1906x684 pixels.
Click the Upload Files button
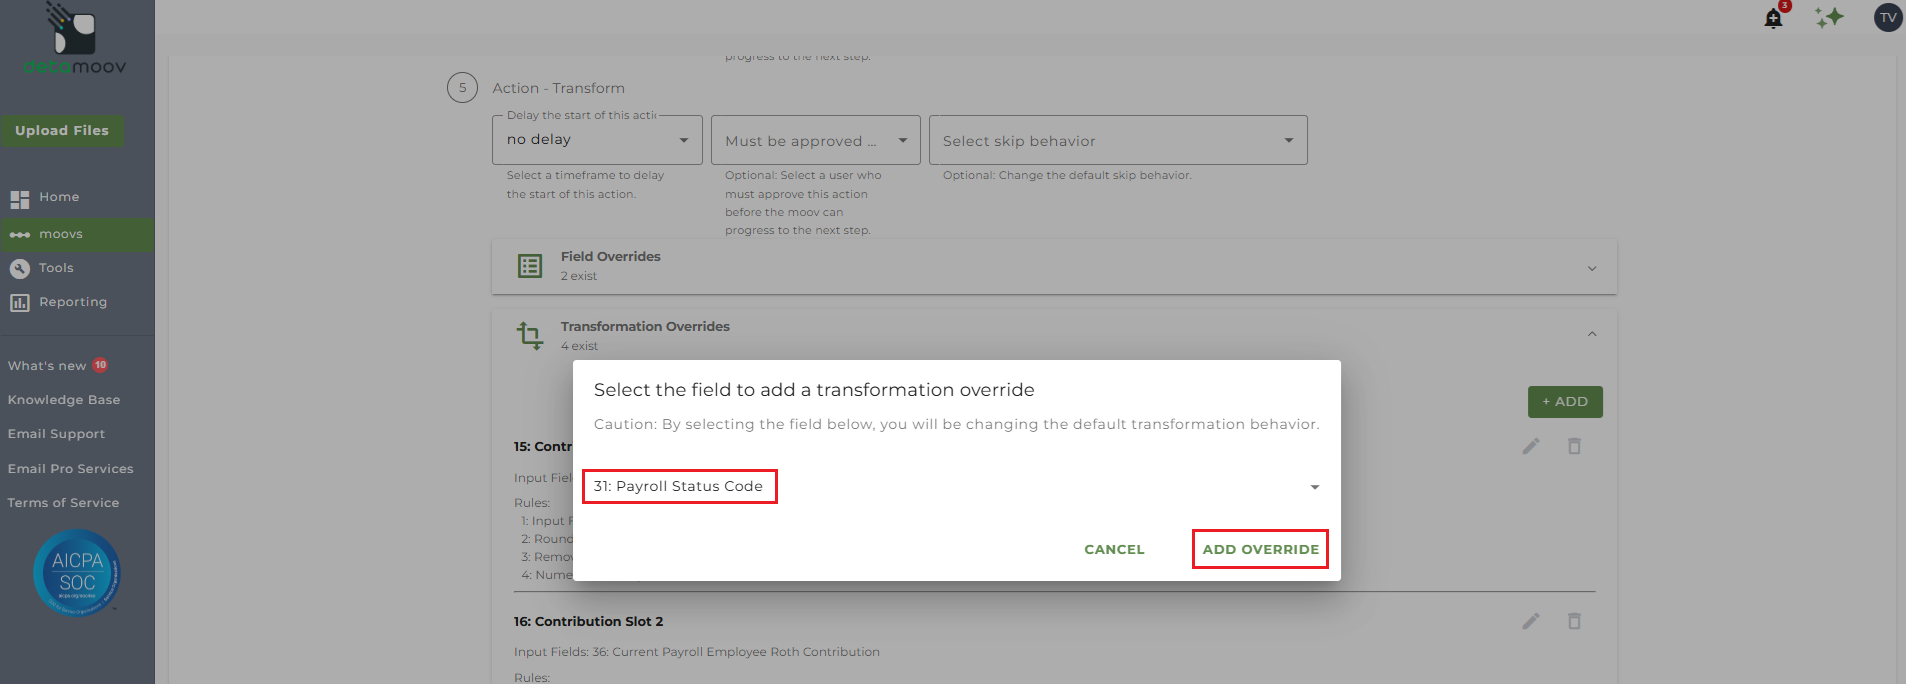pos(62,131)
